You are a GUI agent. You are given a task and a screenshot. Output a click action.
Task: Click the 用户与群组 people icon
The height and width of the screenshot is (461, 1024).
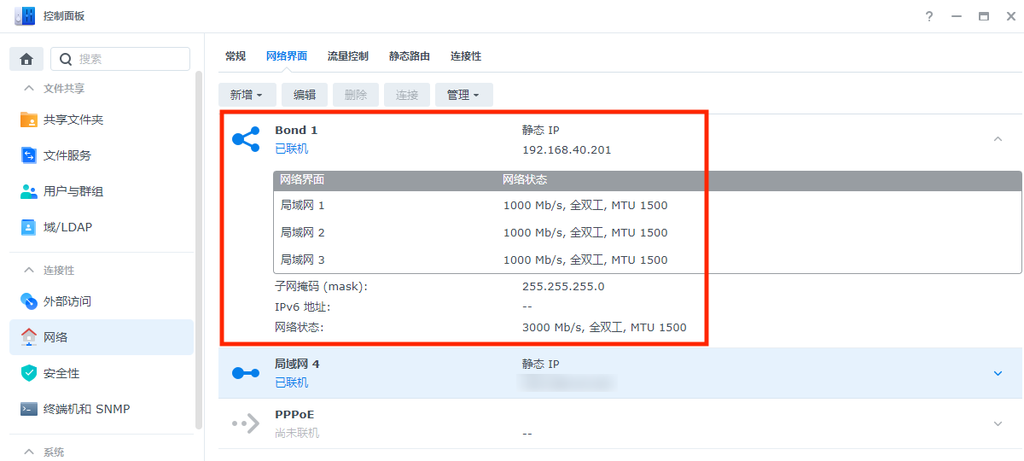[x=29, y=191]
